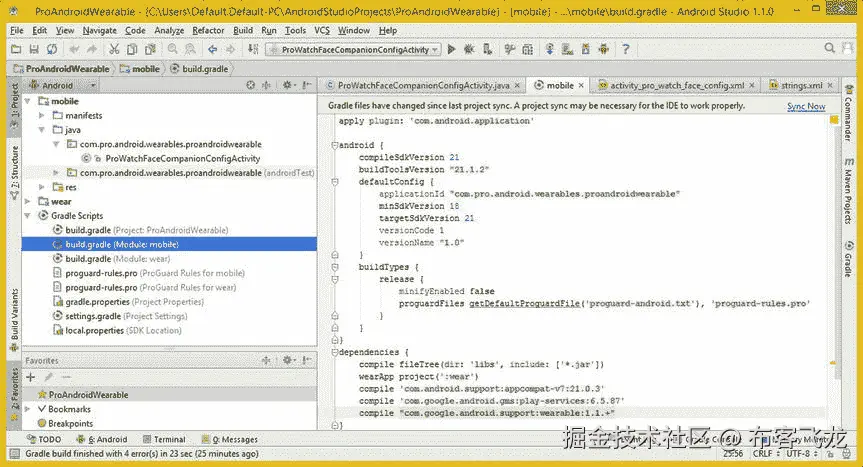Image resolution: width=863 pixels, height=467 pixels.
Task: Click the Sync Now link
Action: click(806, 106)
